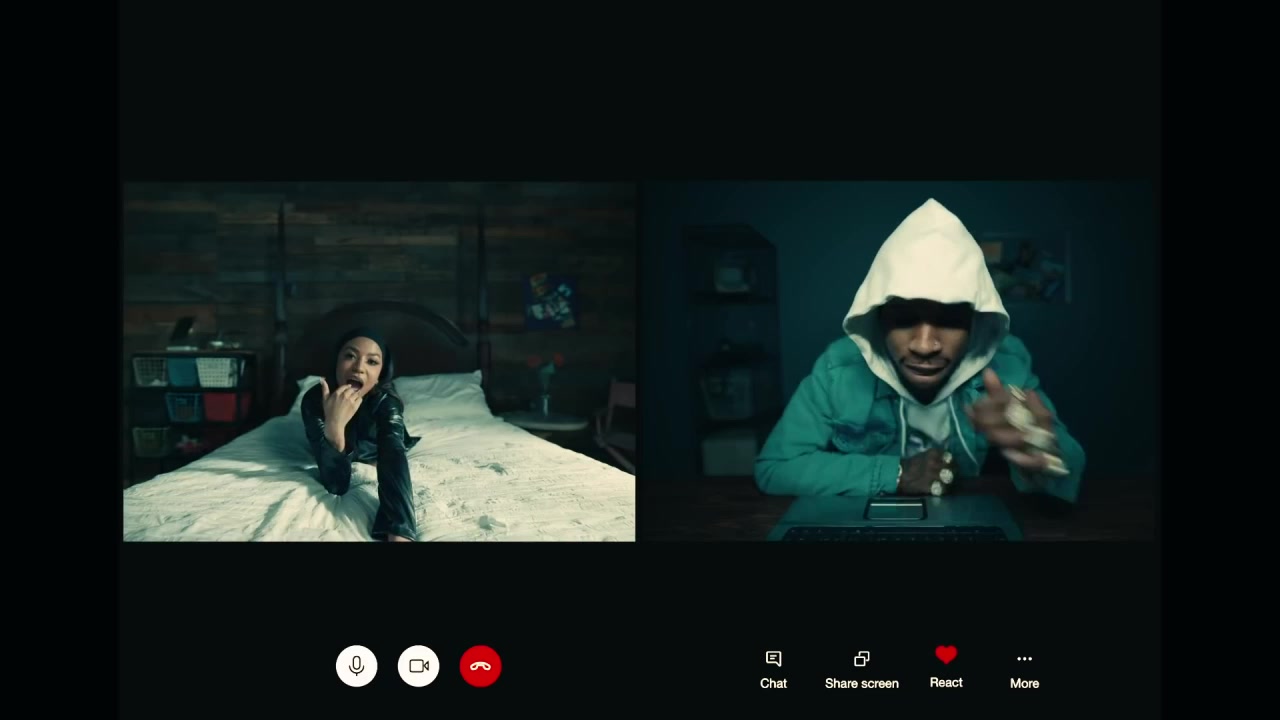
Task: Send a reaction with the red heart icon
Action: [946, 656]
